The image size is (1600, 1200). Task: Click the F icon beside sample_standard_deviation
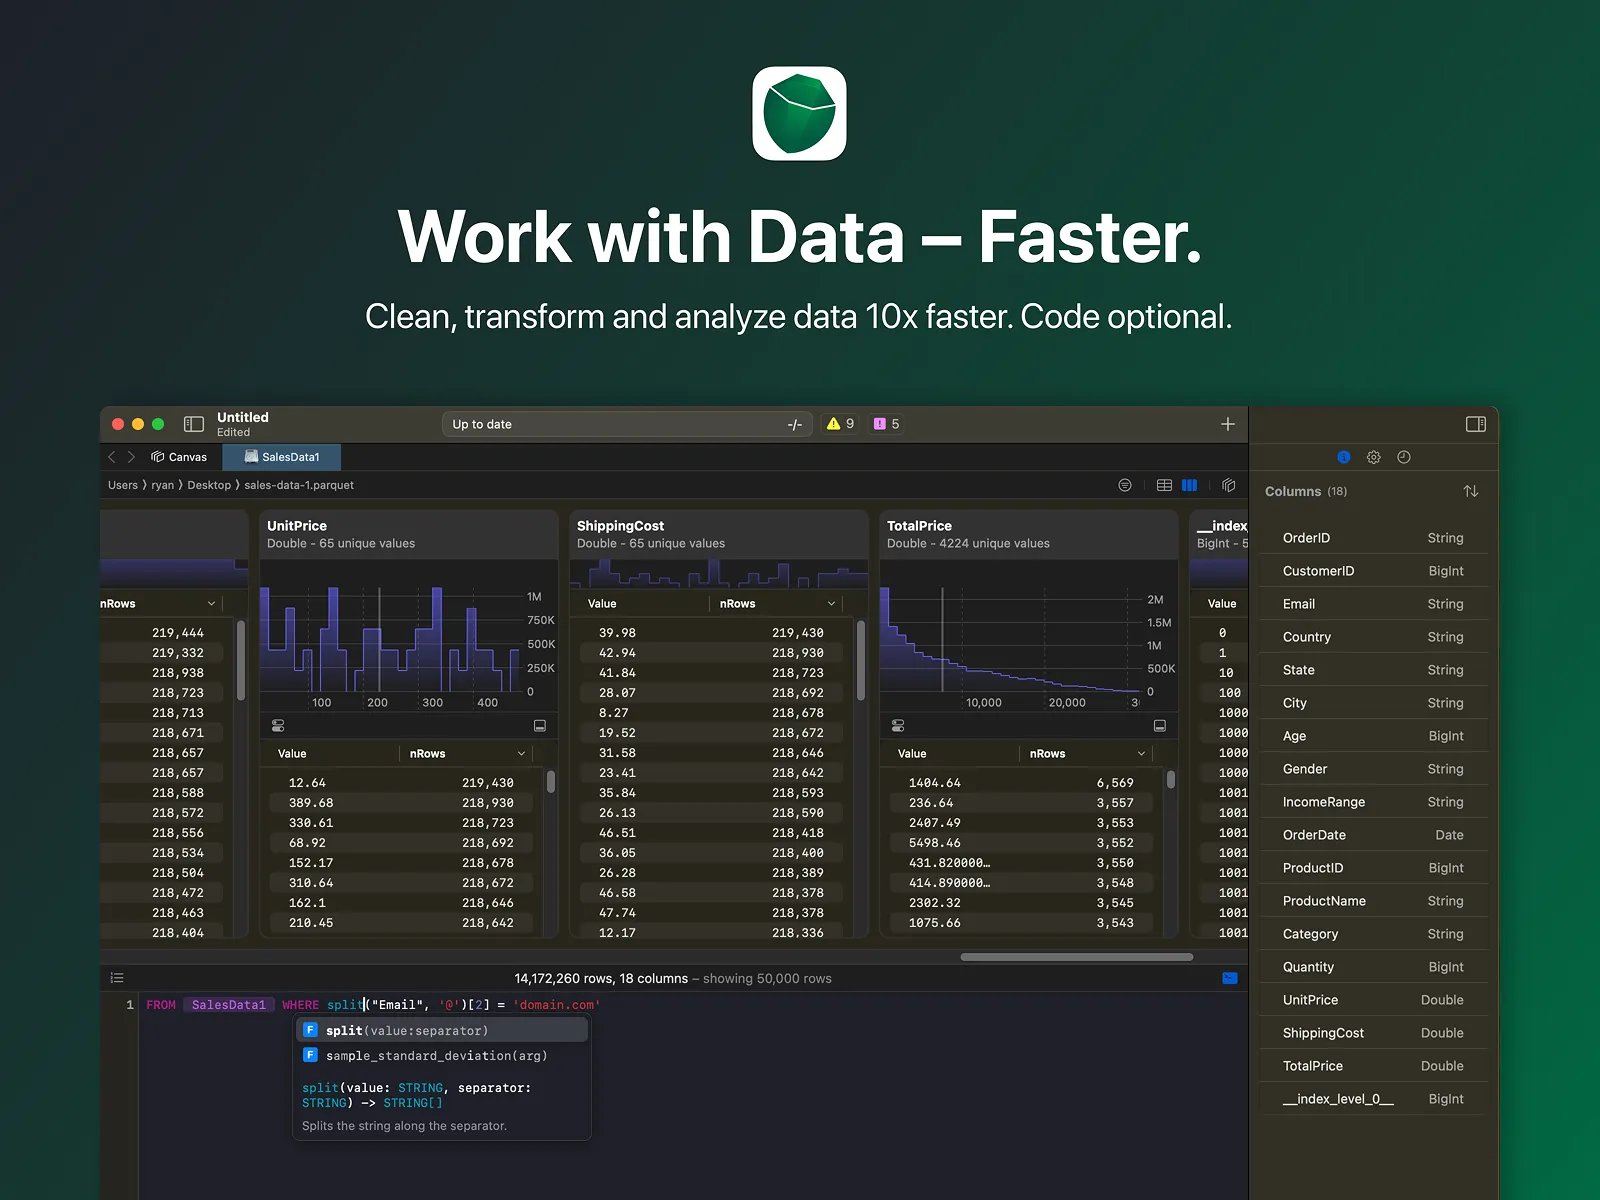(310, 1055)
